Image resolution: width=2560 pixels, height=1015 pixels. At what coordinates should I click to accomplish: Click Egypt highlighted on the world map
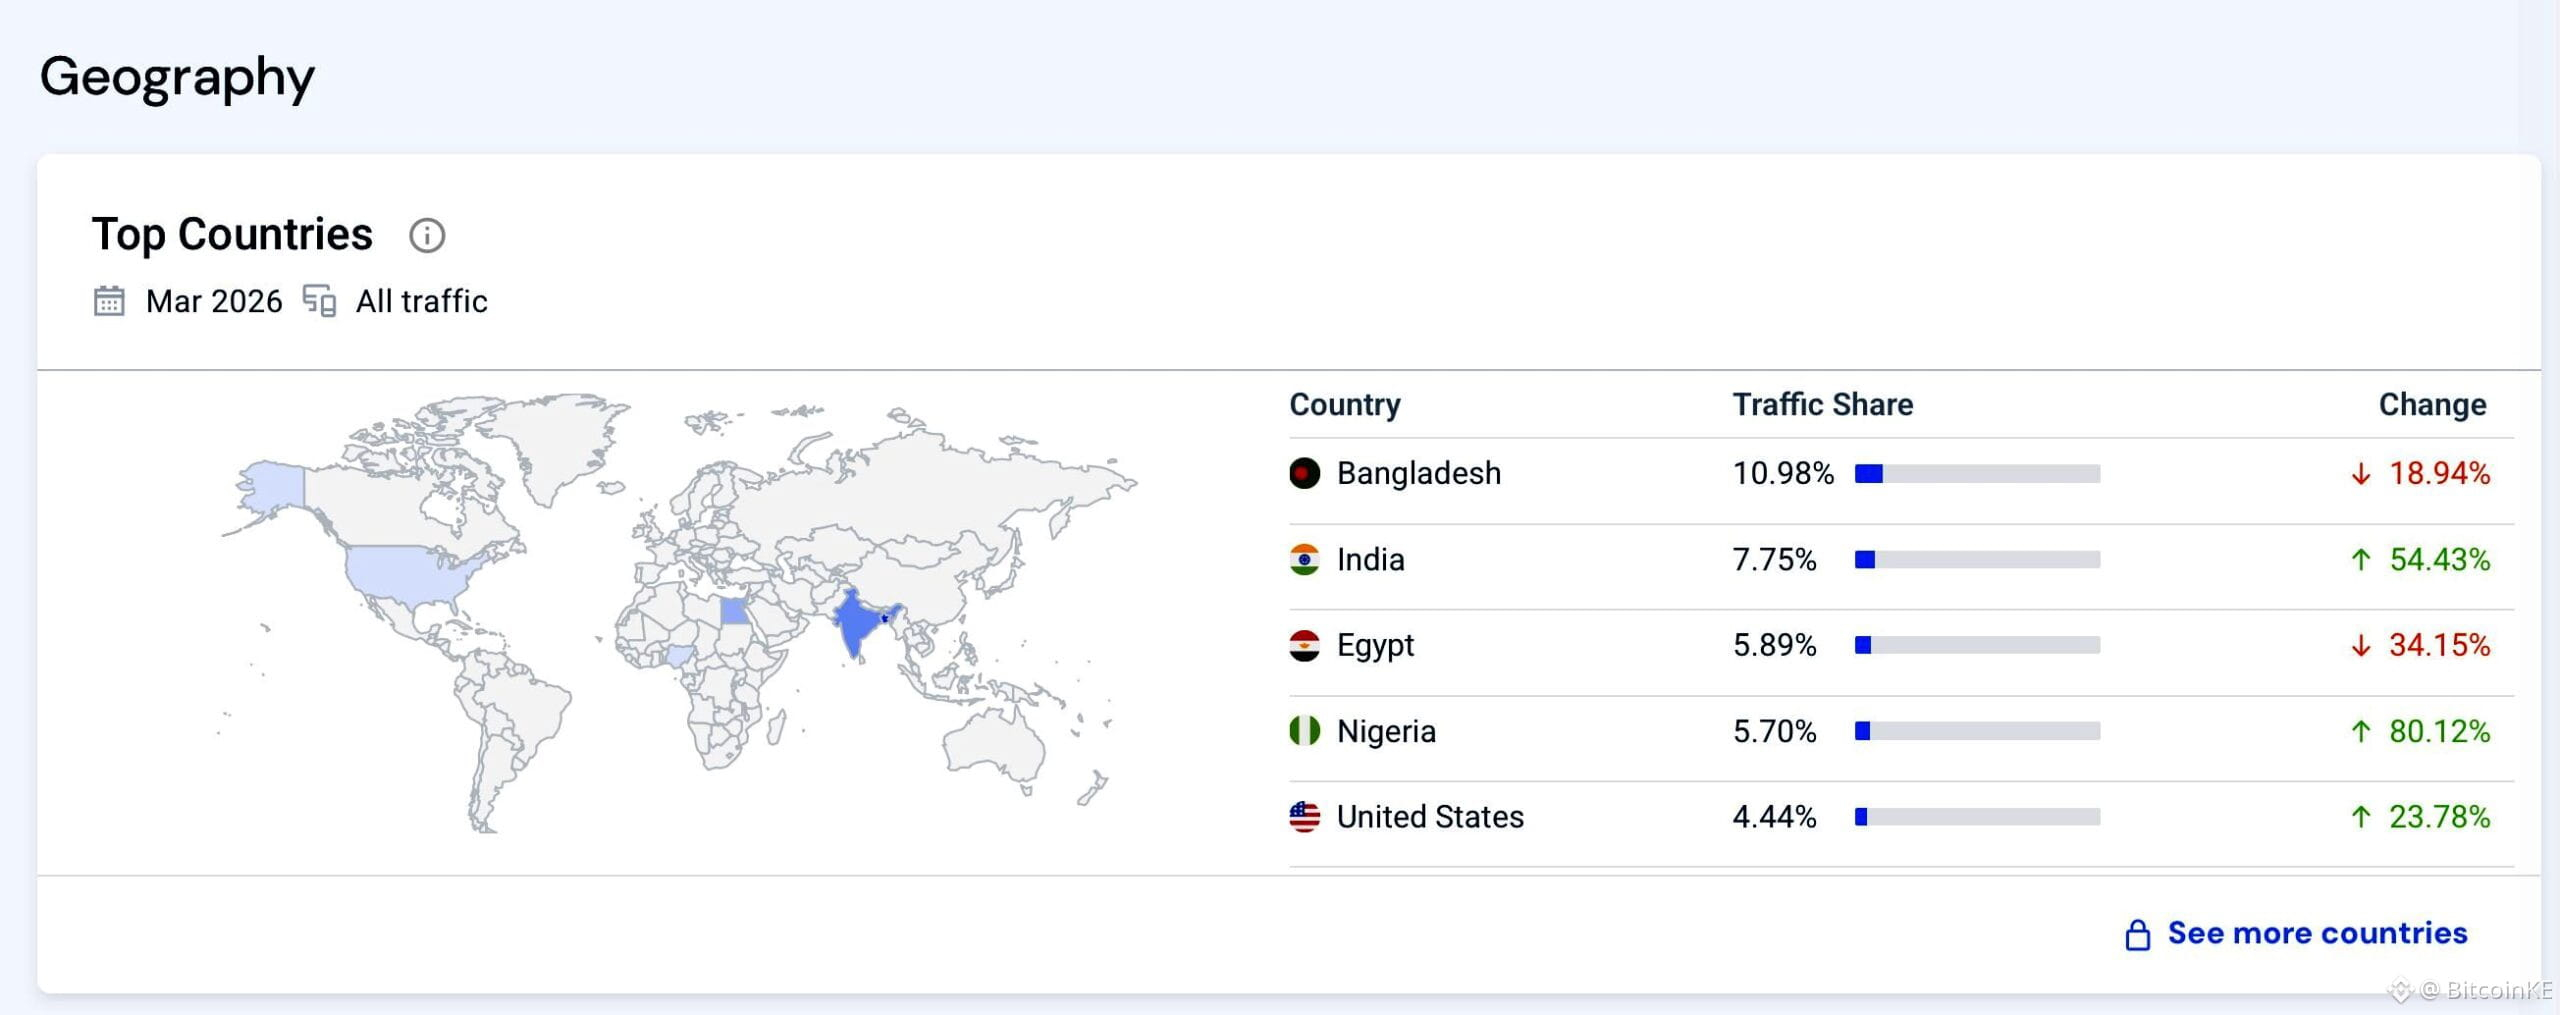tap(734, 610)
